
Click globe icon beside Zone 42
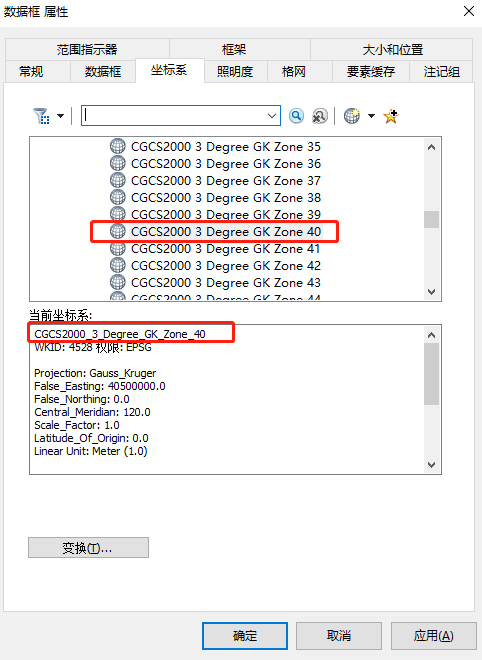[117, 265]
